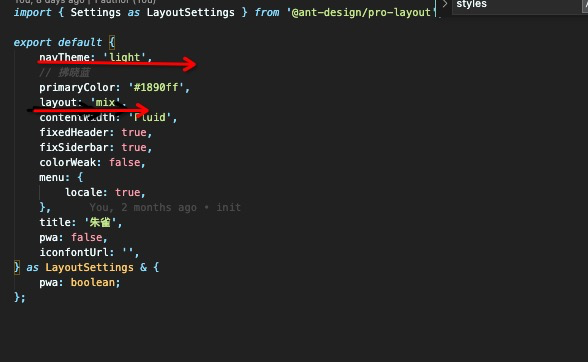Click the git blame annotation 'You, 2 months ago'
This screenshot has height=362, width=588.
pos(143,207)
